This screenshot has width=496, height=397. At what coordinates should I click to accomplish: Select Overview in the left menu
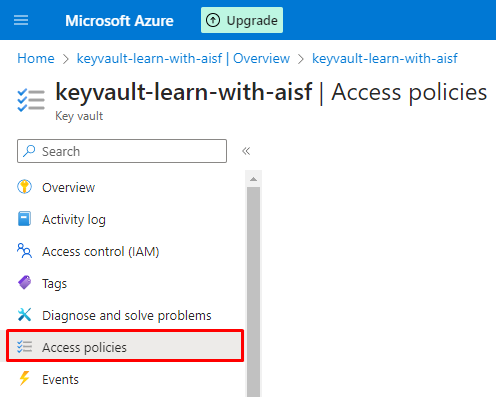(x=68, y=187)
